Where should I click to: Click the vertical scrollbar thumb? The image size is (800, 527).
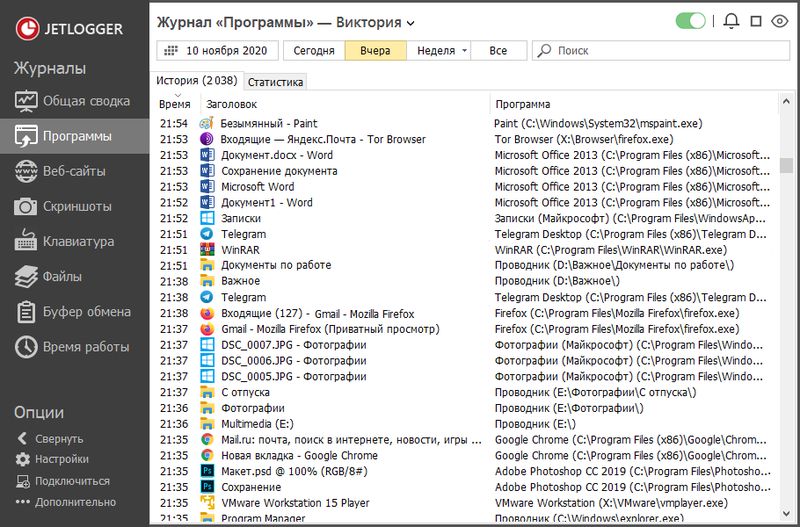tap(787, 165)
